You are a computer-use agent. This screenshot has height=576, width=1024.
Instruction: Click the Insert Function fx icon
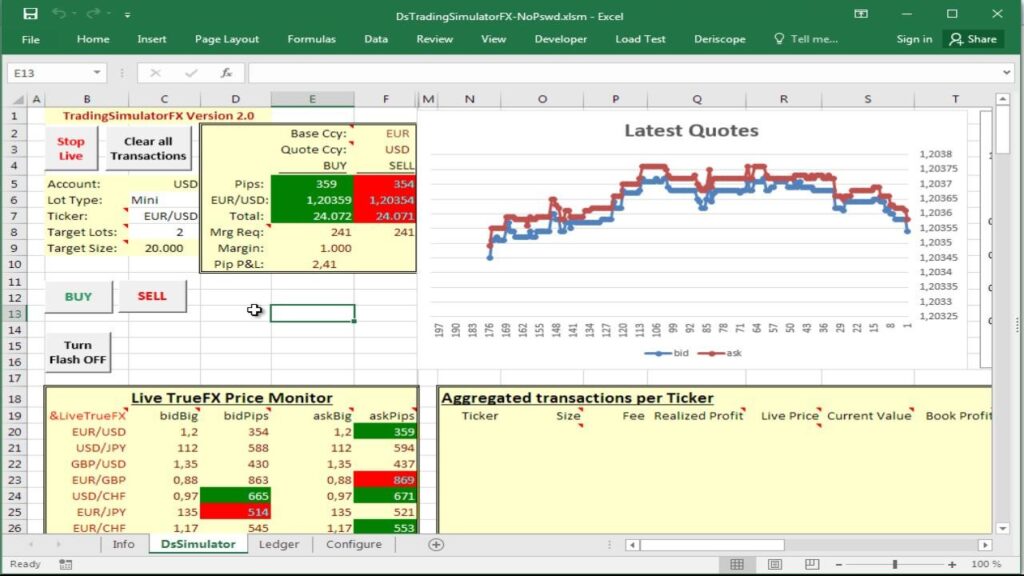[226, 72]
